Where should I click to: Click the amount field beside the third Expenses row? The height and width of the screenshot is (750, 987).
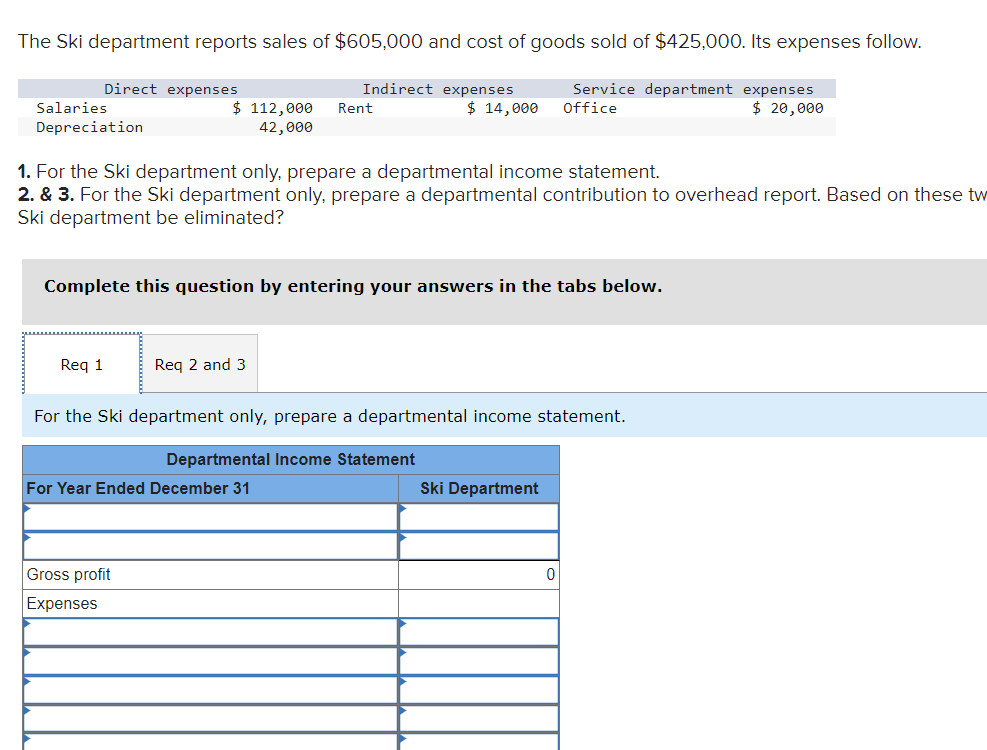[478, 689]
